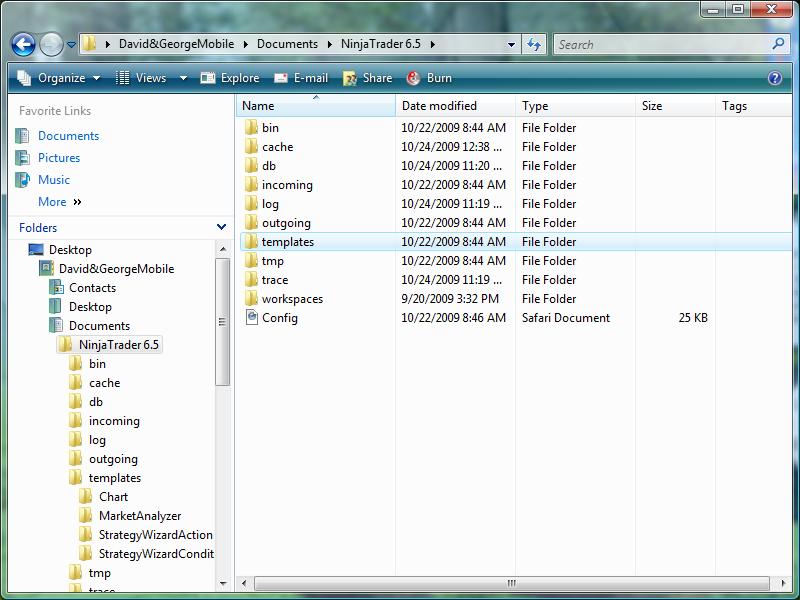
Task: Sort by Type column header
Action: click(575, 106)
